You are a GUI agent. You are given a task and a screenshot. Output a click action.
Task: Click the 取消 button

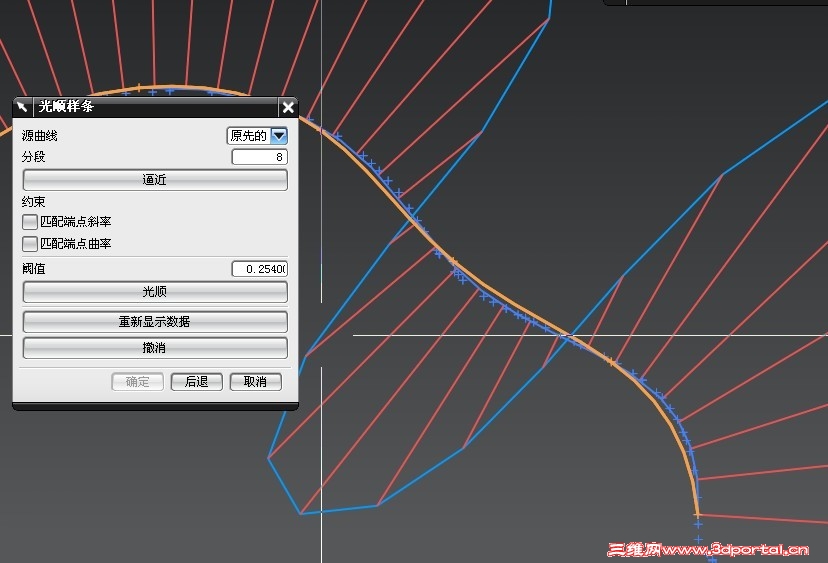(x=256, y=382)
